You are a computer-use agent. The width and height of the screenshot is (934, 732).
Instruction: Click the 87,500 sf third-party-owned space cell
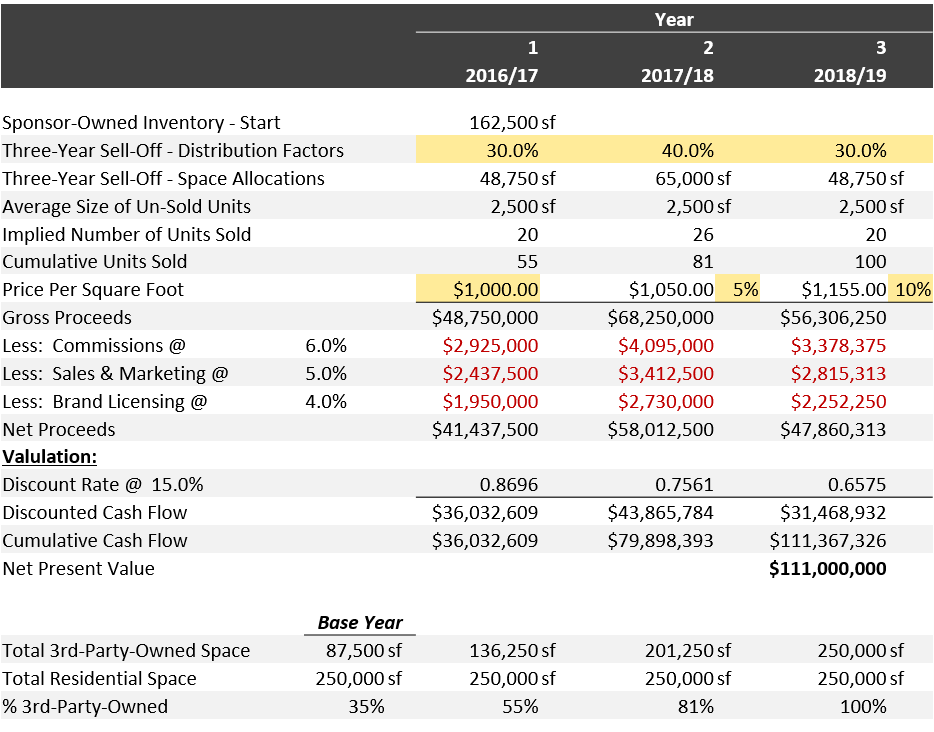tap(363, 650)
